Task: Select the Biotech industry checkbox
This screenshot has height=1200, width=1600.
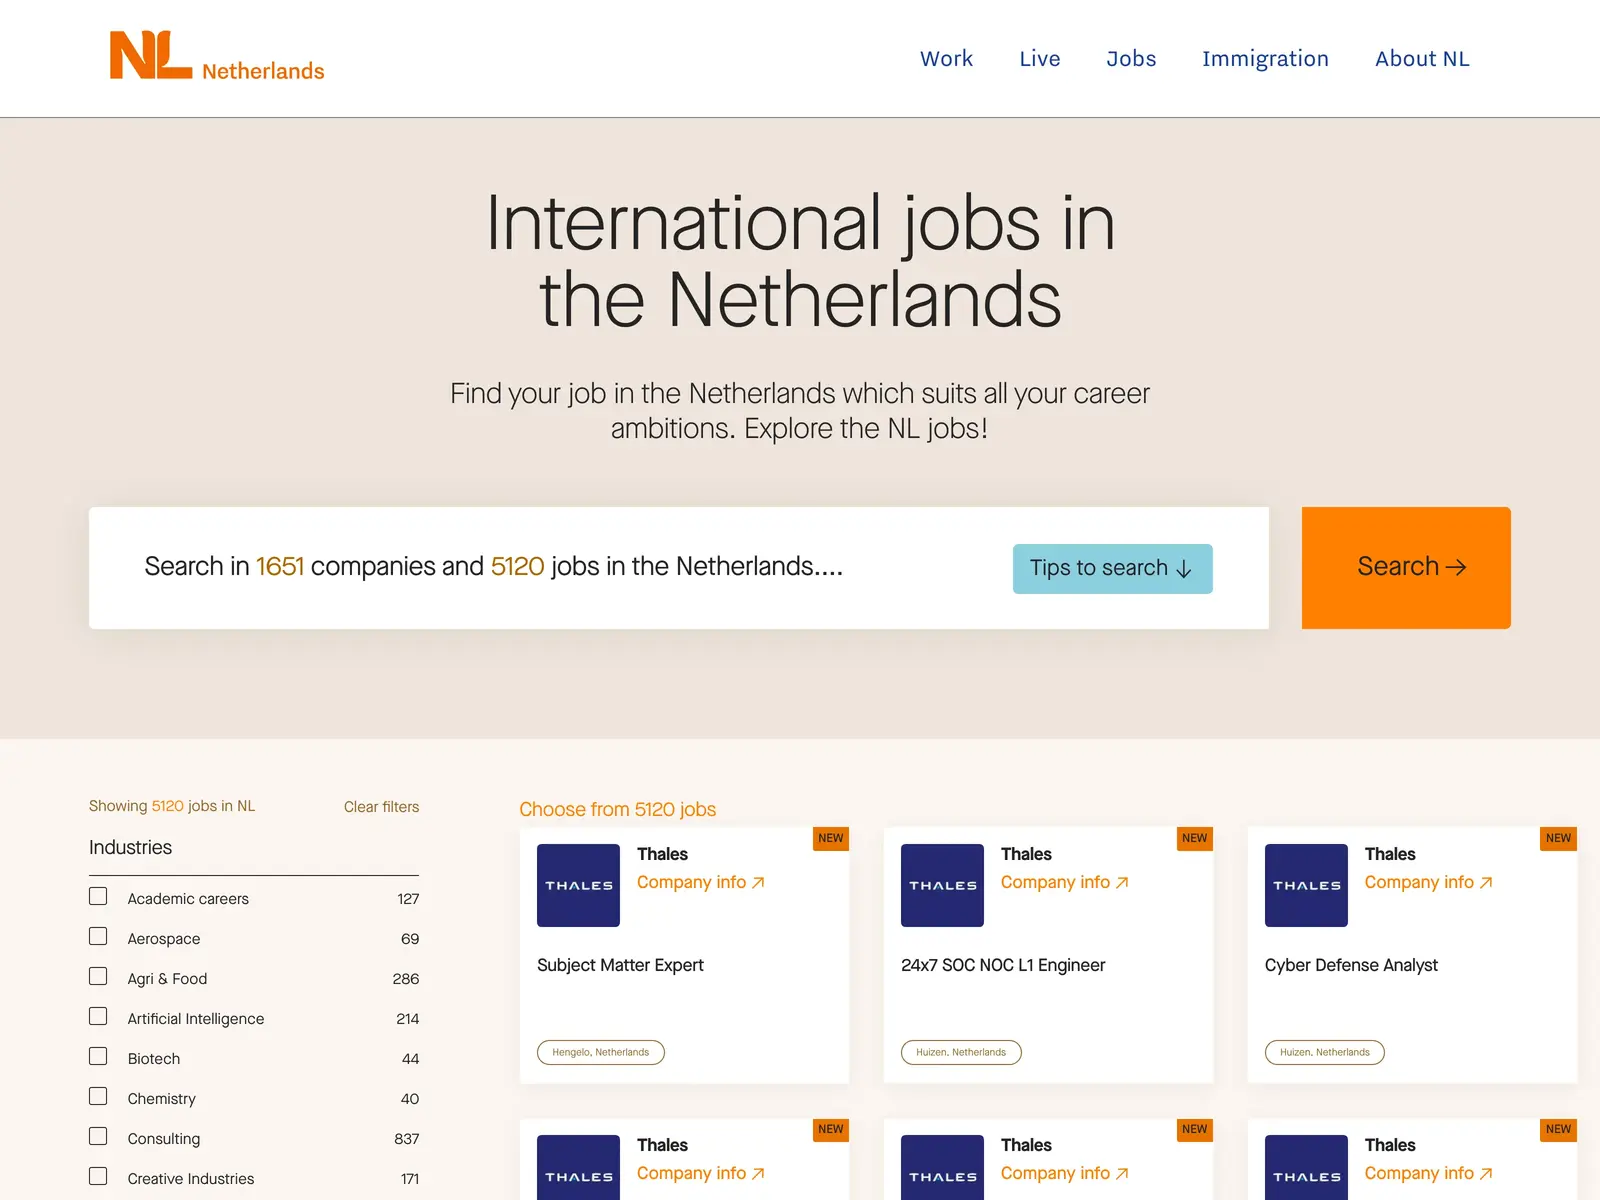Action: click(98, 1056)
